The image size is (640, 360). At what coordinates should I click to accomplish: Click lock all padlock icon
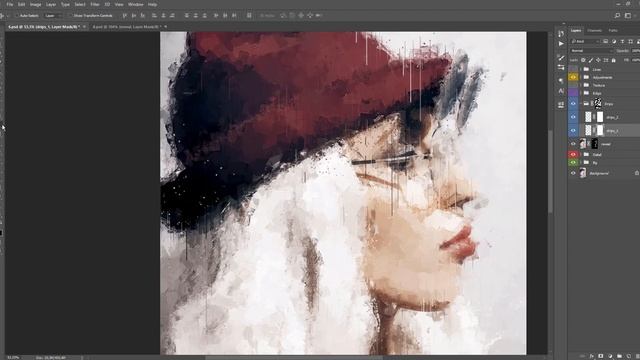[613, 60]
